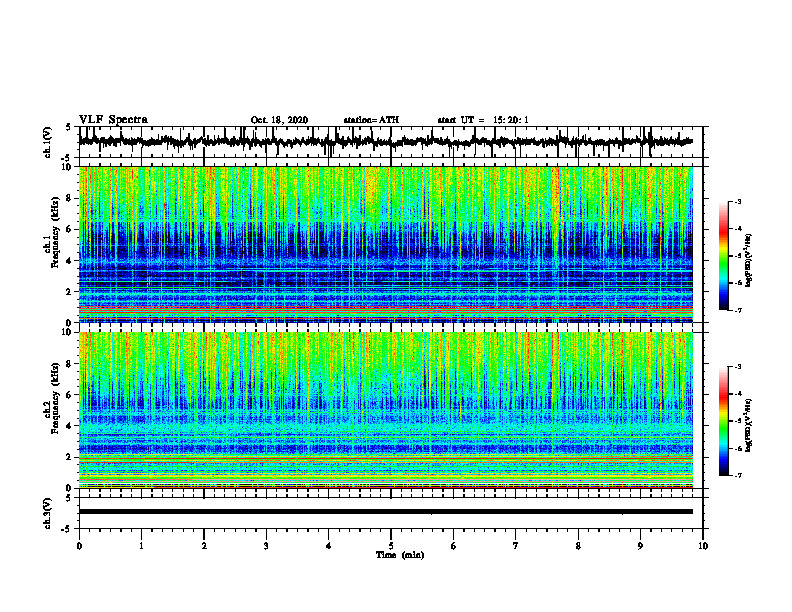Click the ch.1 spectrogram color bar
Viewport: 792px width, 612px height.
point(724,256)
